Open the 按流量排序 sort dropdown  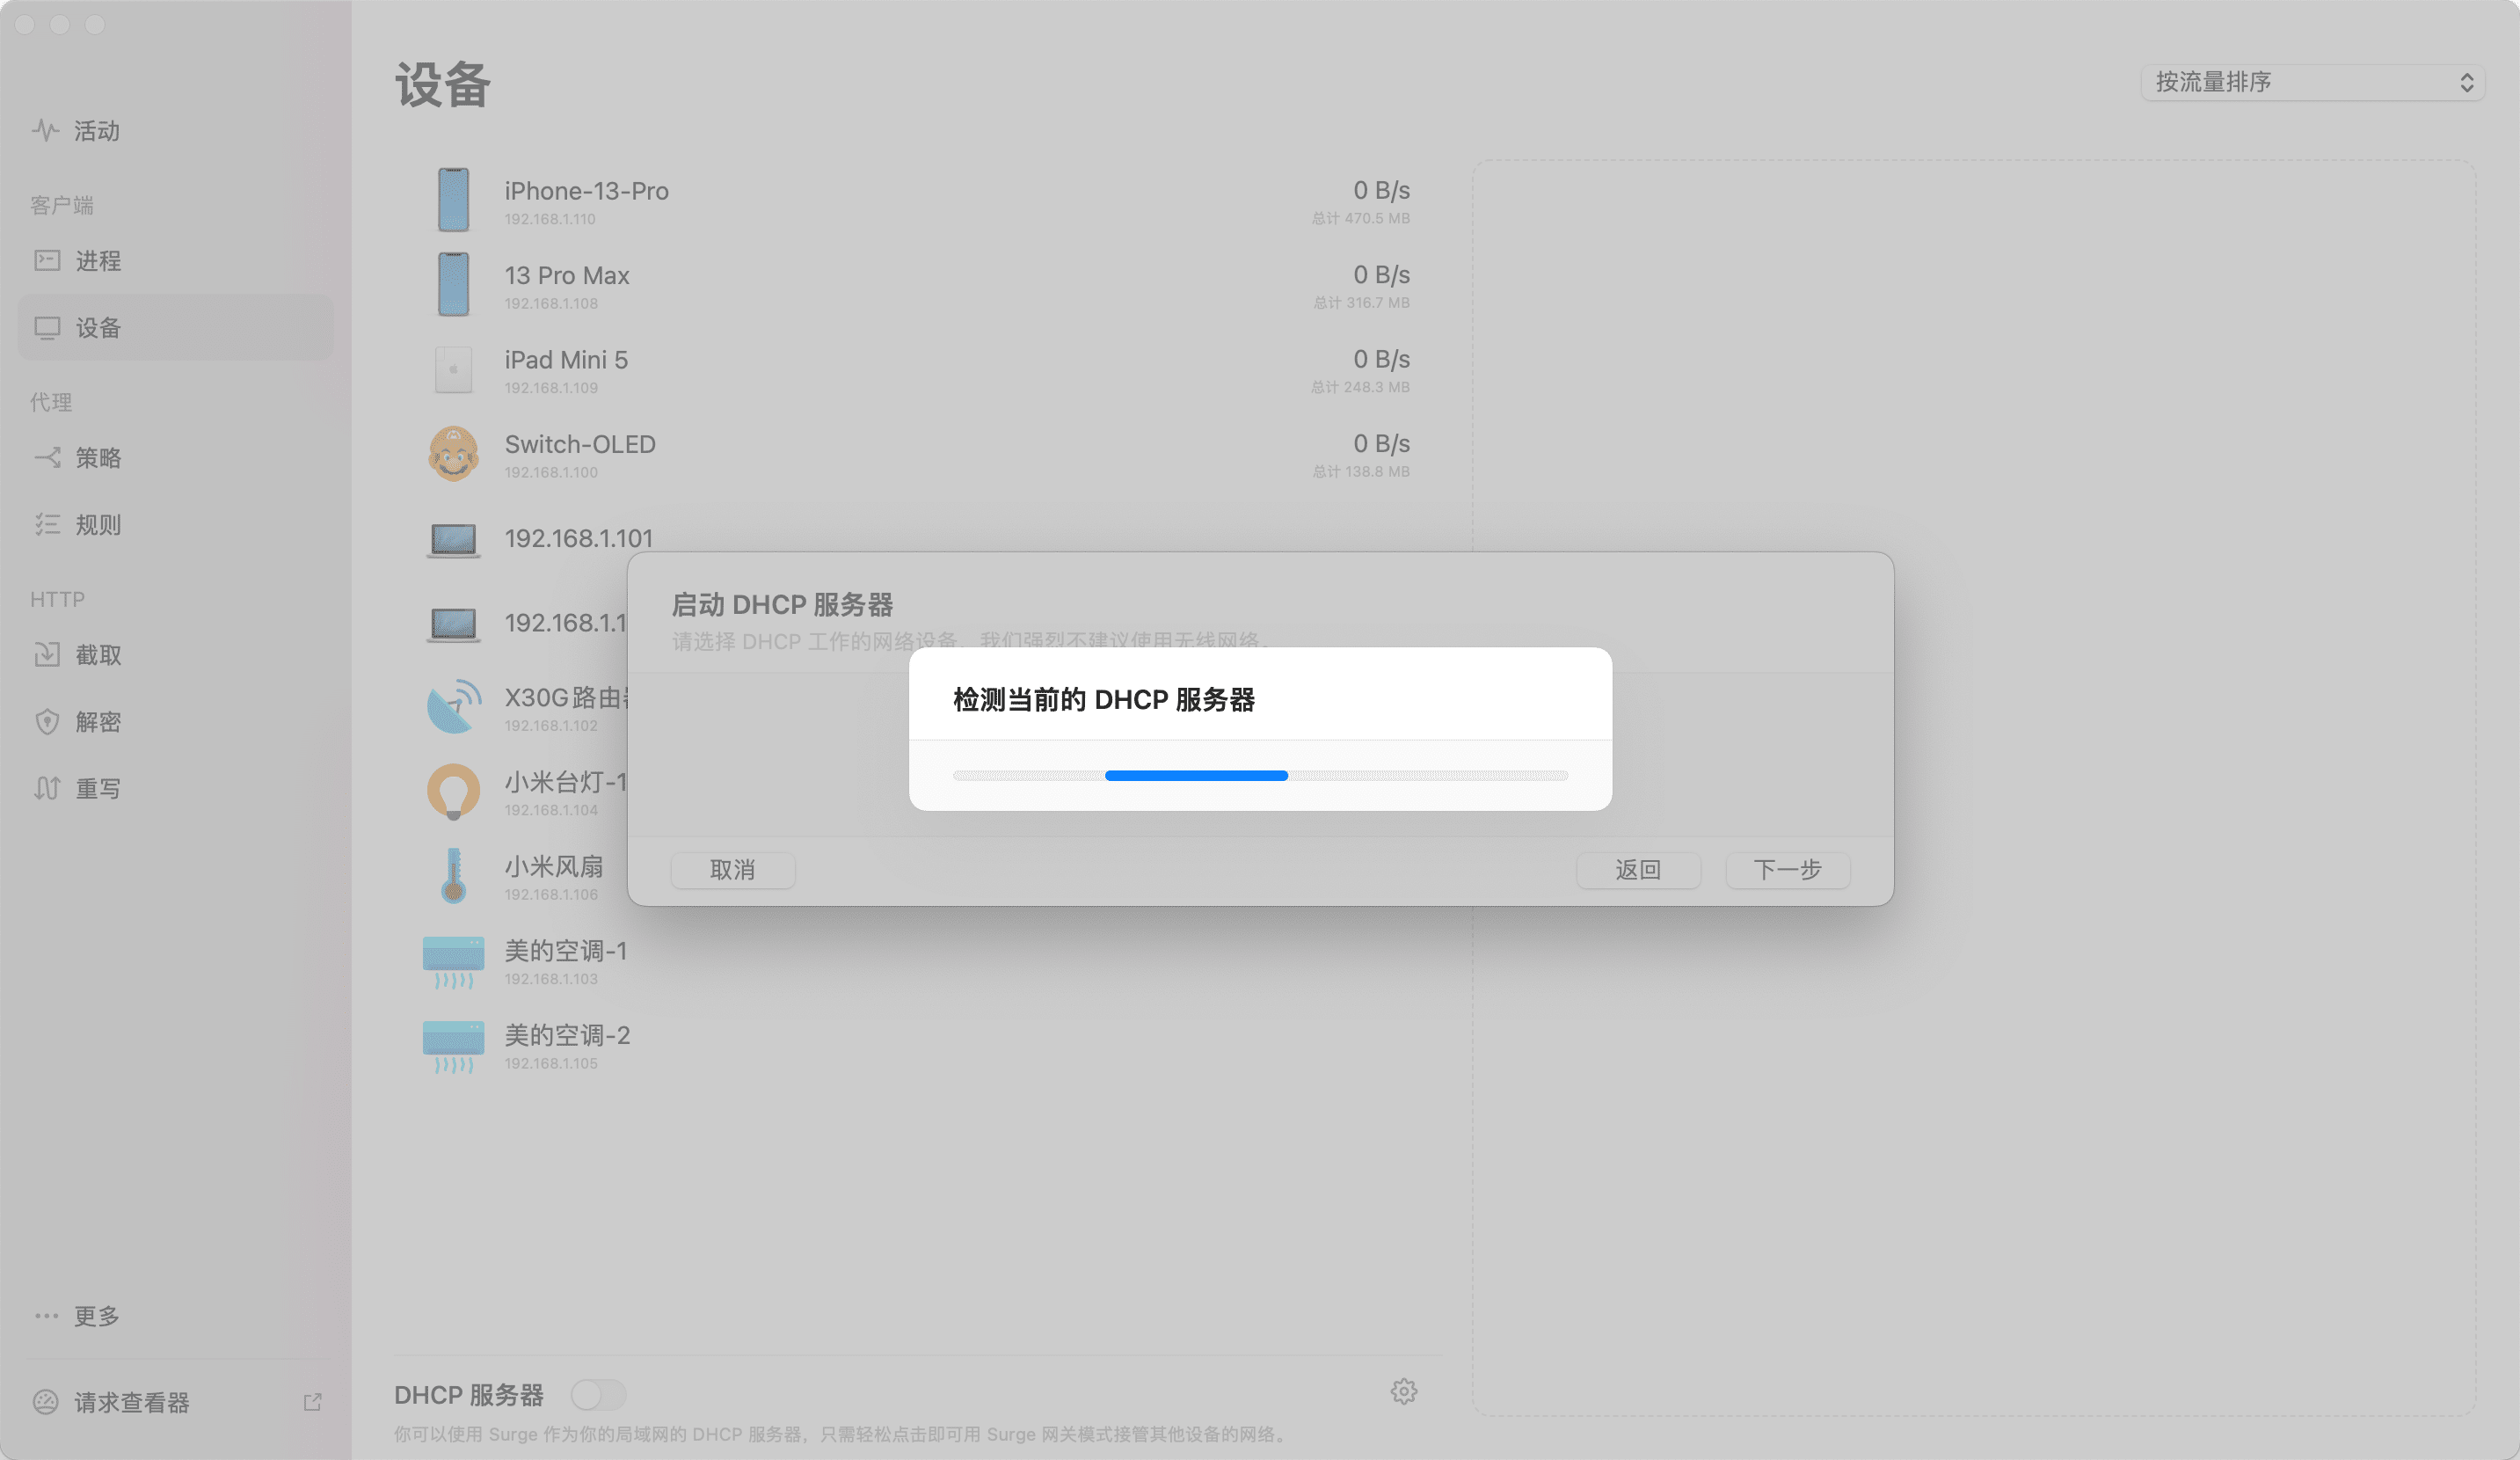pyautogui.click(x=2312, y=82)
